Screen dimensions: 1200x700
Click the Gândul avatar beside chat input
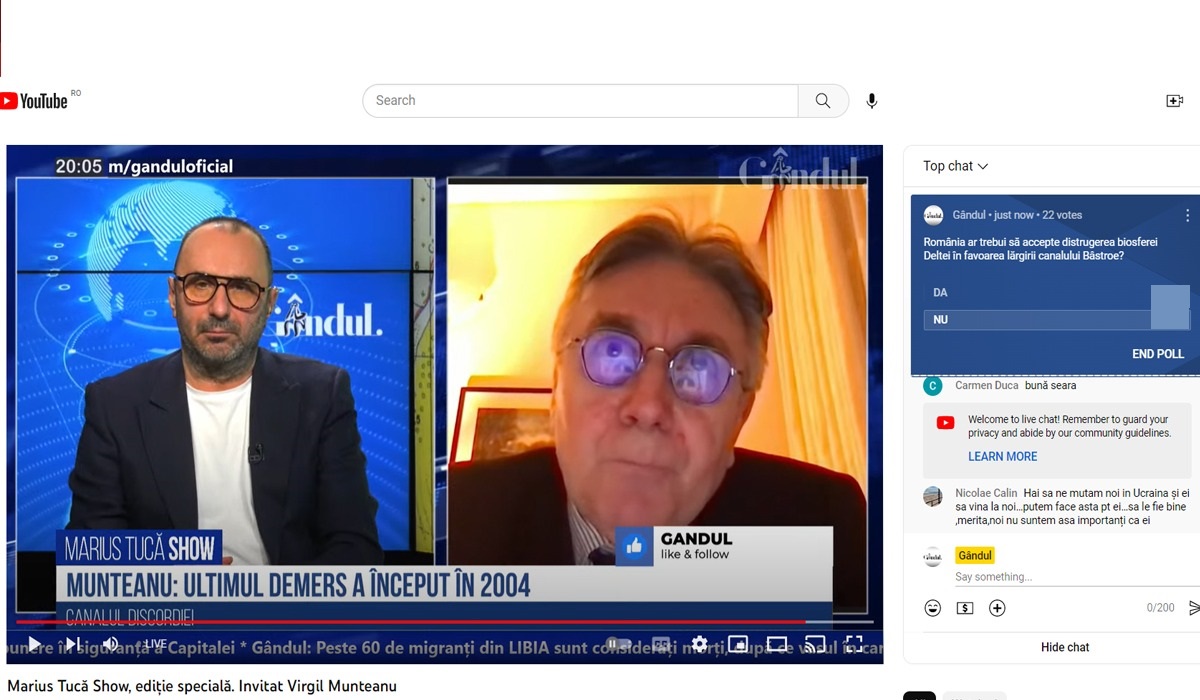point(933,557)
